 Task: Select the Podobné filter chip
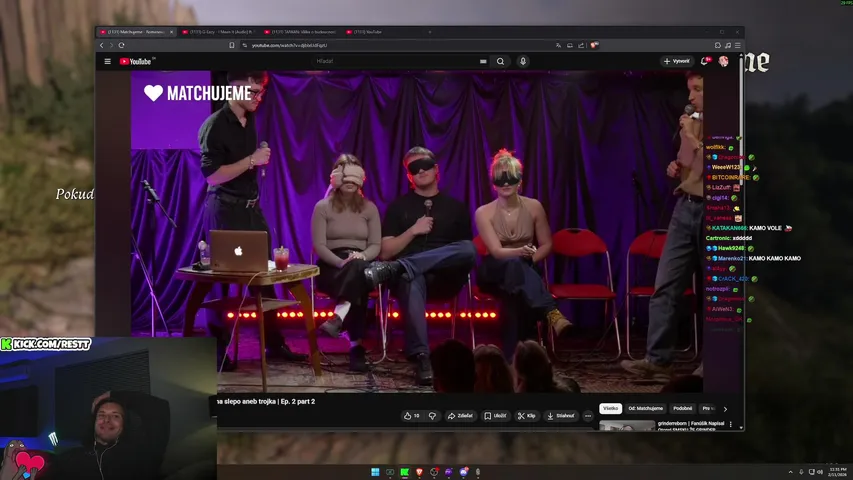click(683, 408)
